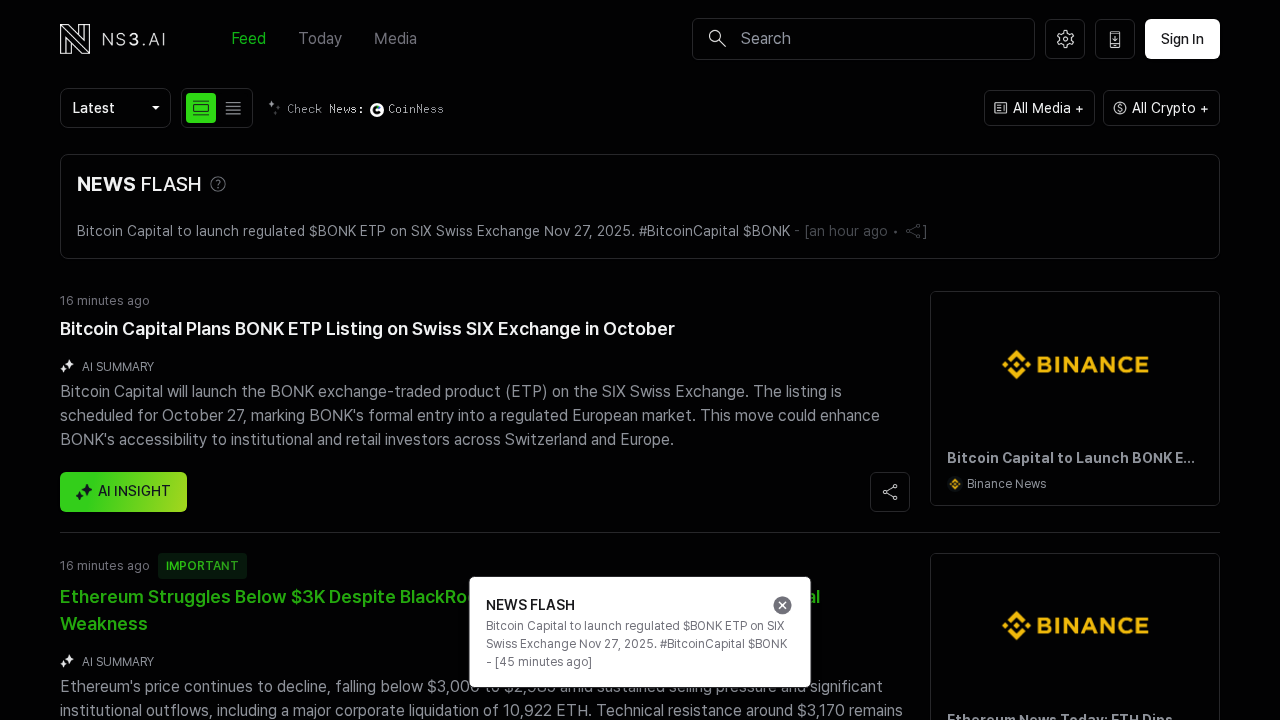Screen dimensions: 1280x720
Task: Open the Media tab
Action: (x=395, y=39)
